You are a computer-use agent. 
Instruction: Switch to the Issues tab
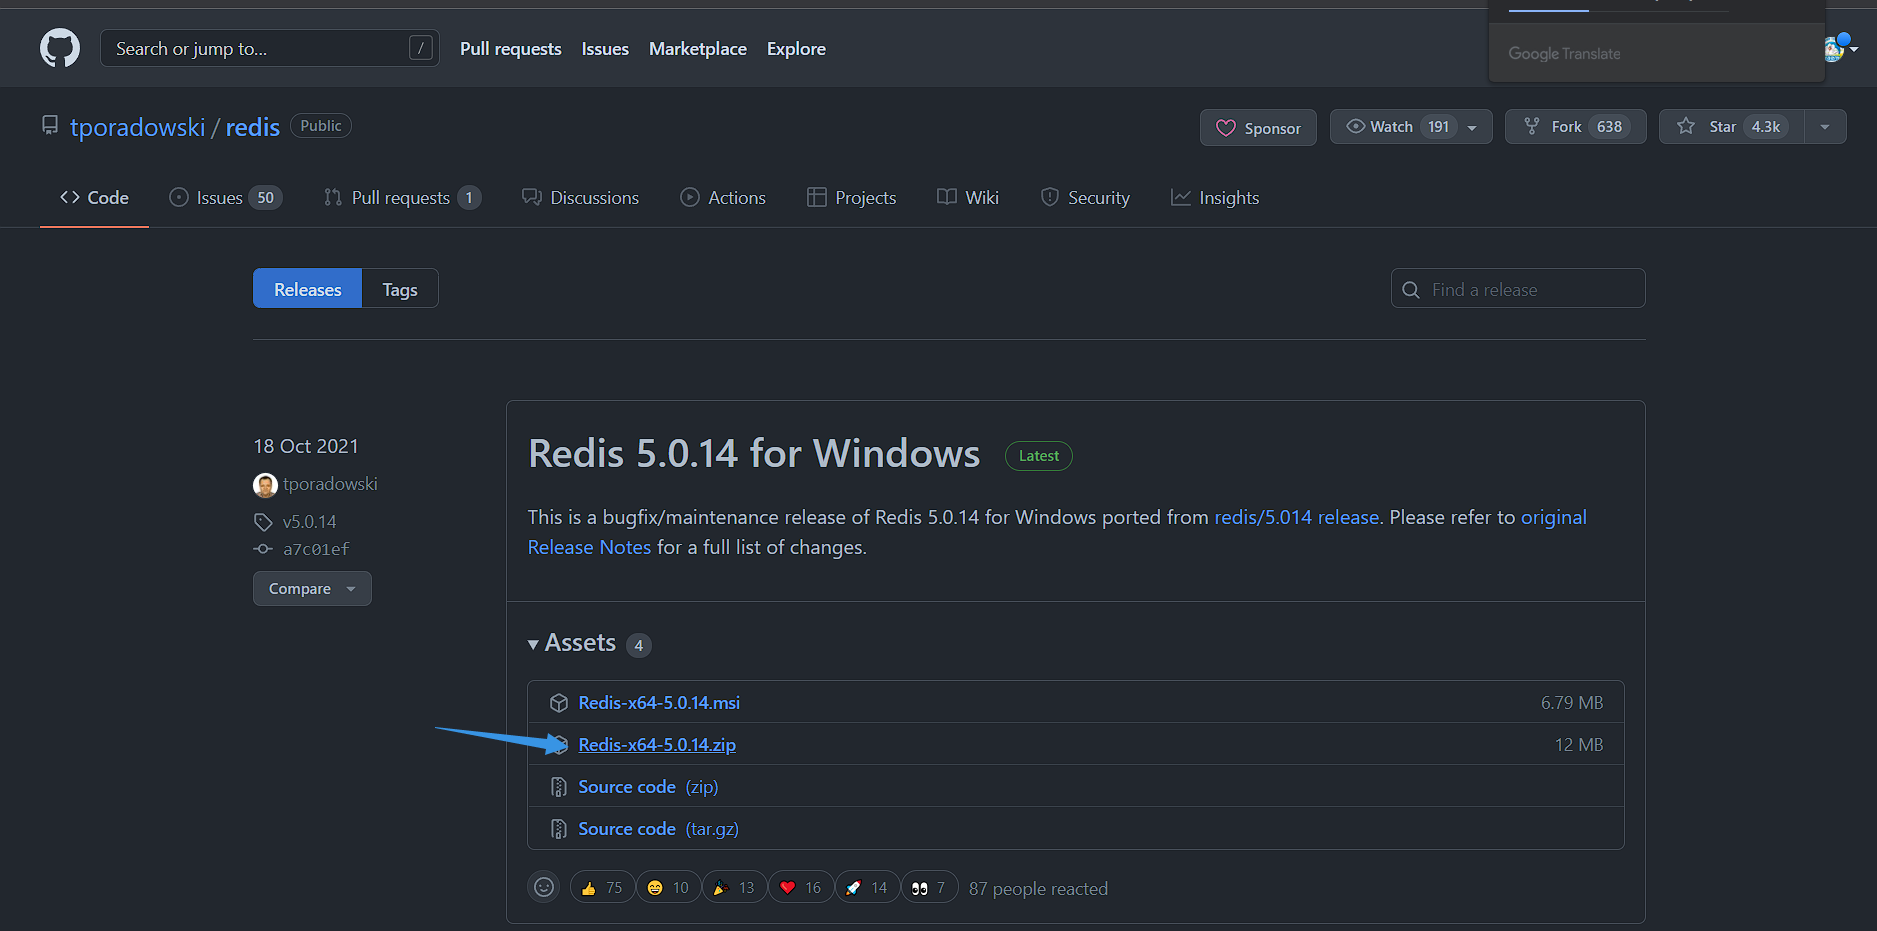click(226, 198)
